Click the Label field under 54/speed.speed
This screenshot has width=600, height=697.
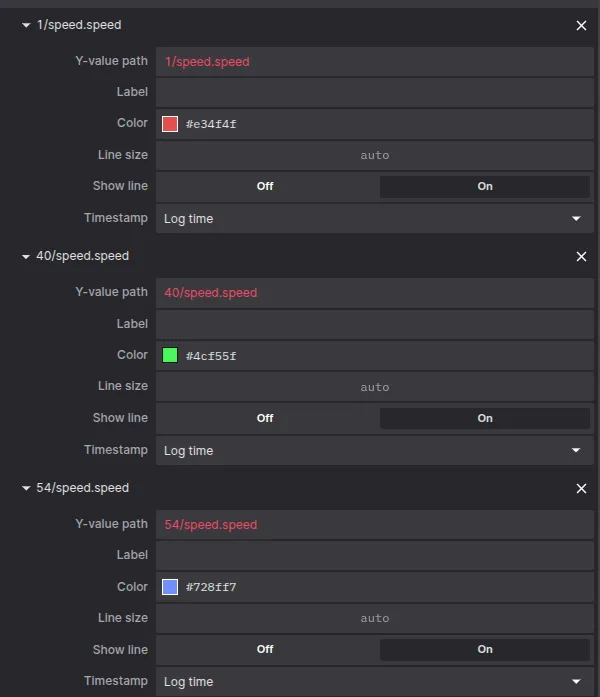(x=374, y=555)
